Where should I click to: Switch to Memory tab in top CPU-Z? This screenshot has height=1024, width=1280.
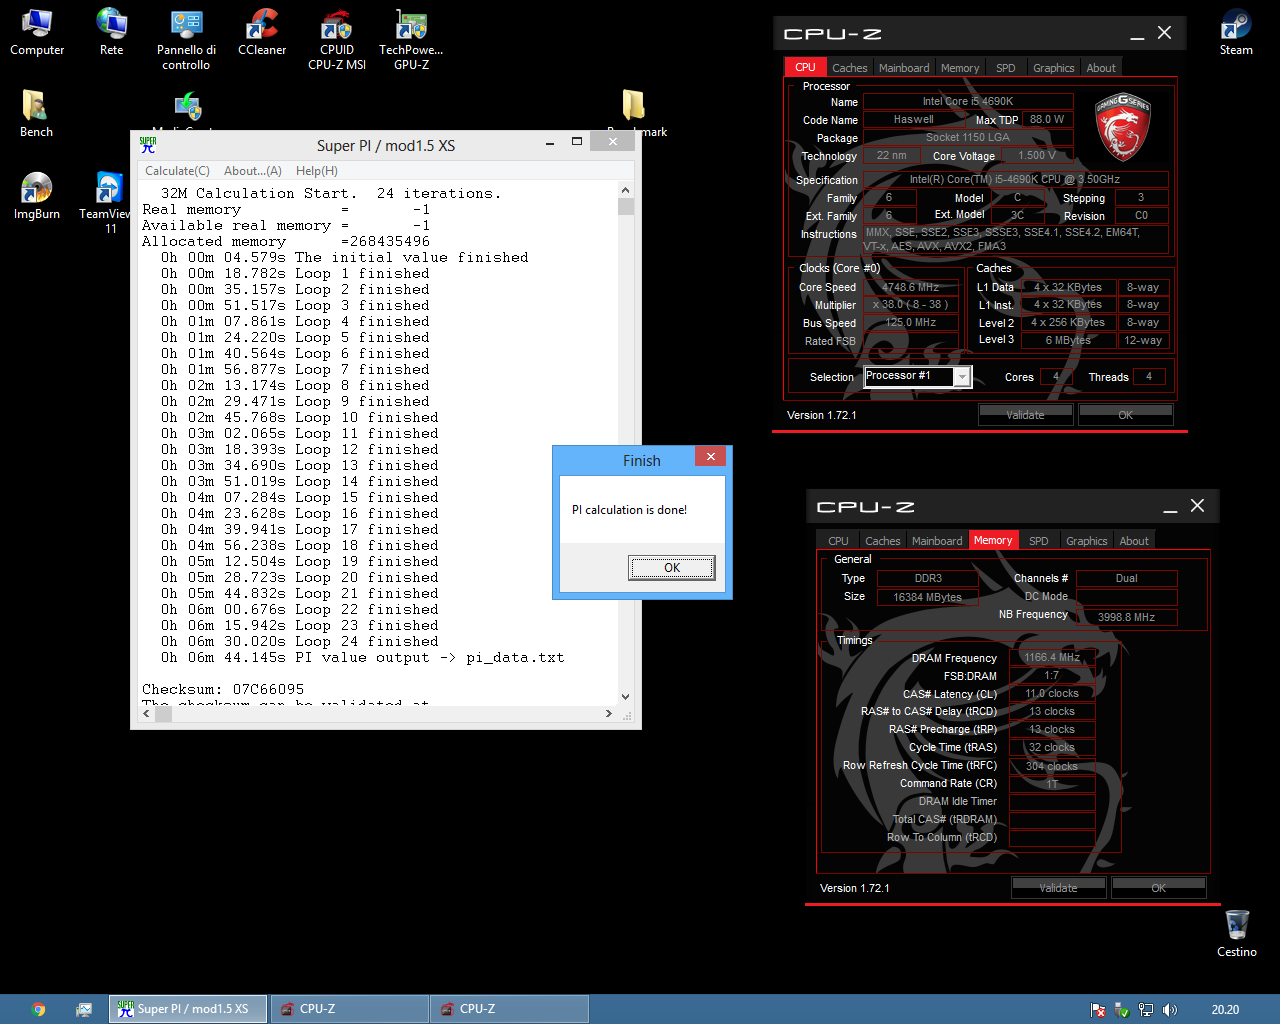(x=960, y=68)
